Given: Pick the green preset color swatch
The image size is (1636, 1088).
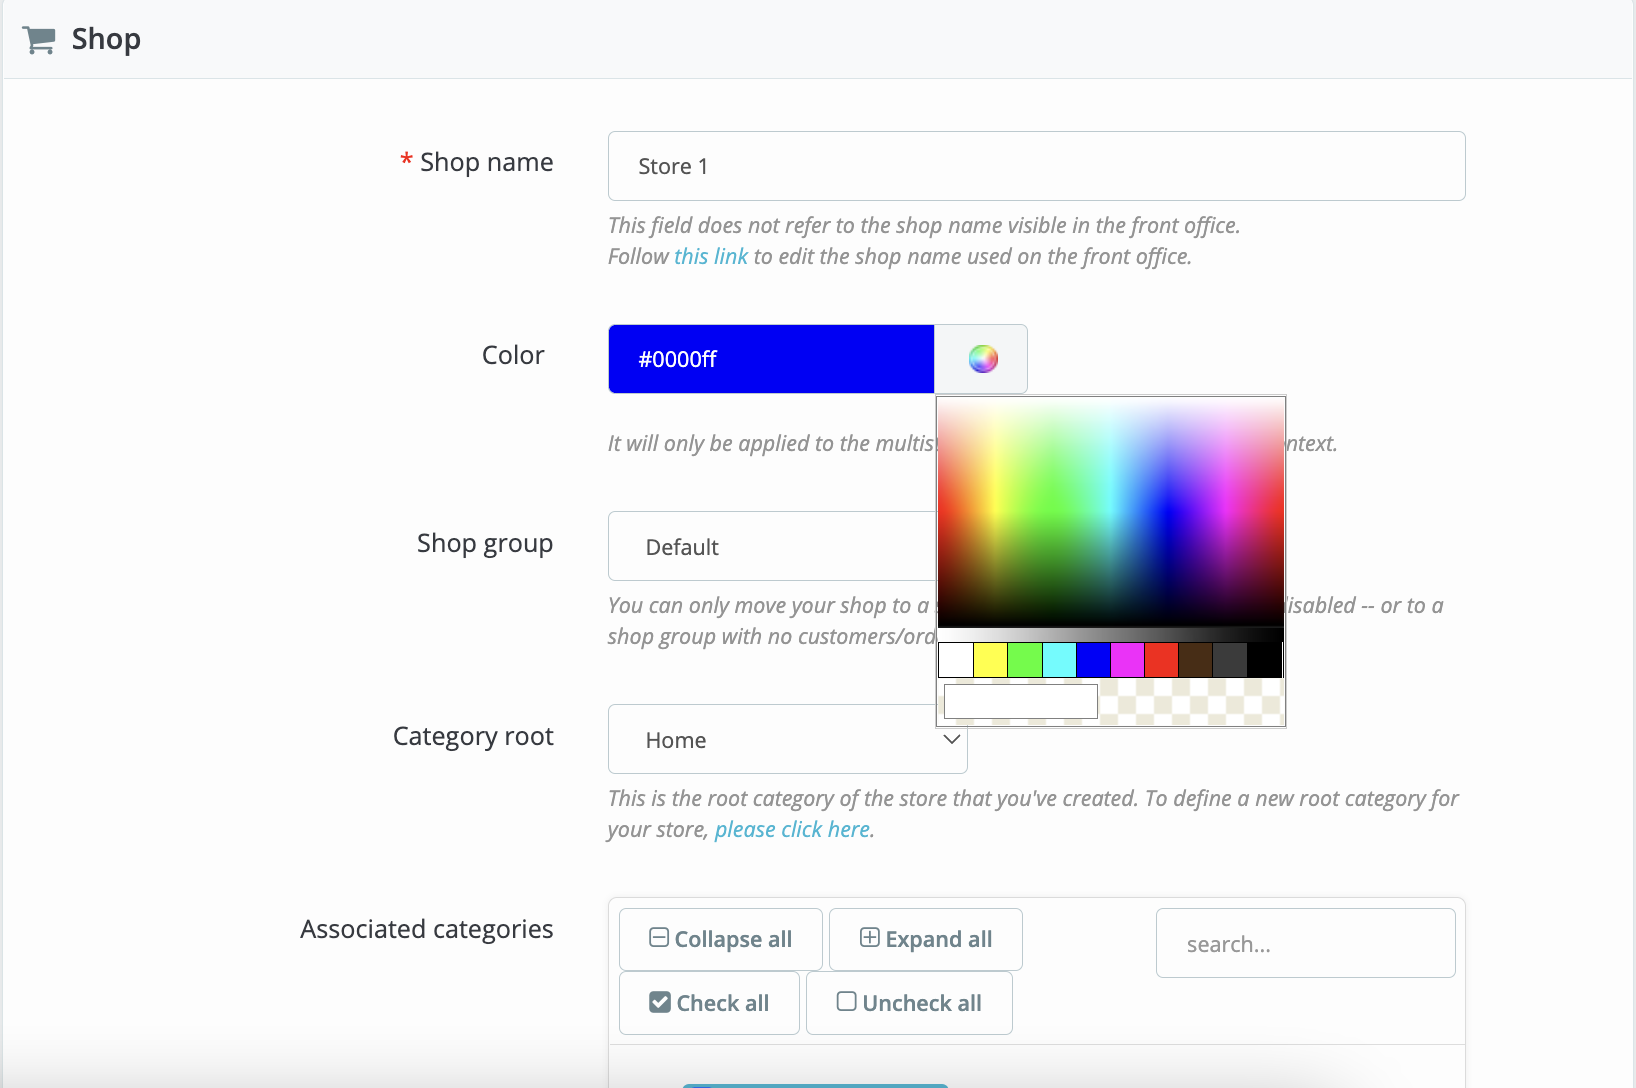Looking at the screenshot, I should (1025, 660).
